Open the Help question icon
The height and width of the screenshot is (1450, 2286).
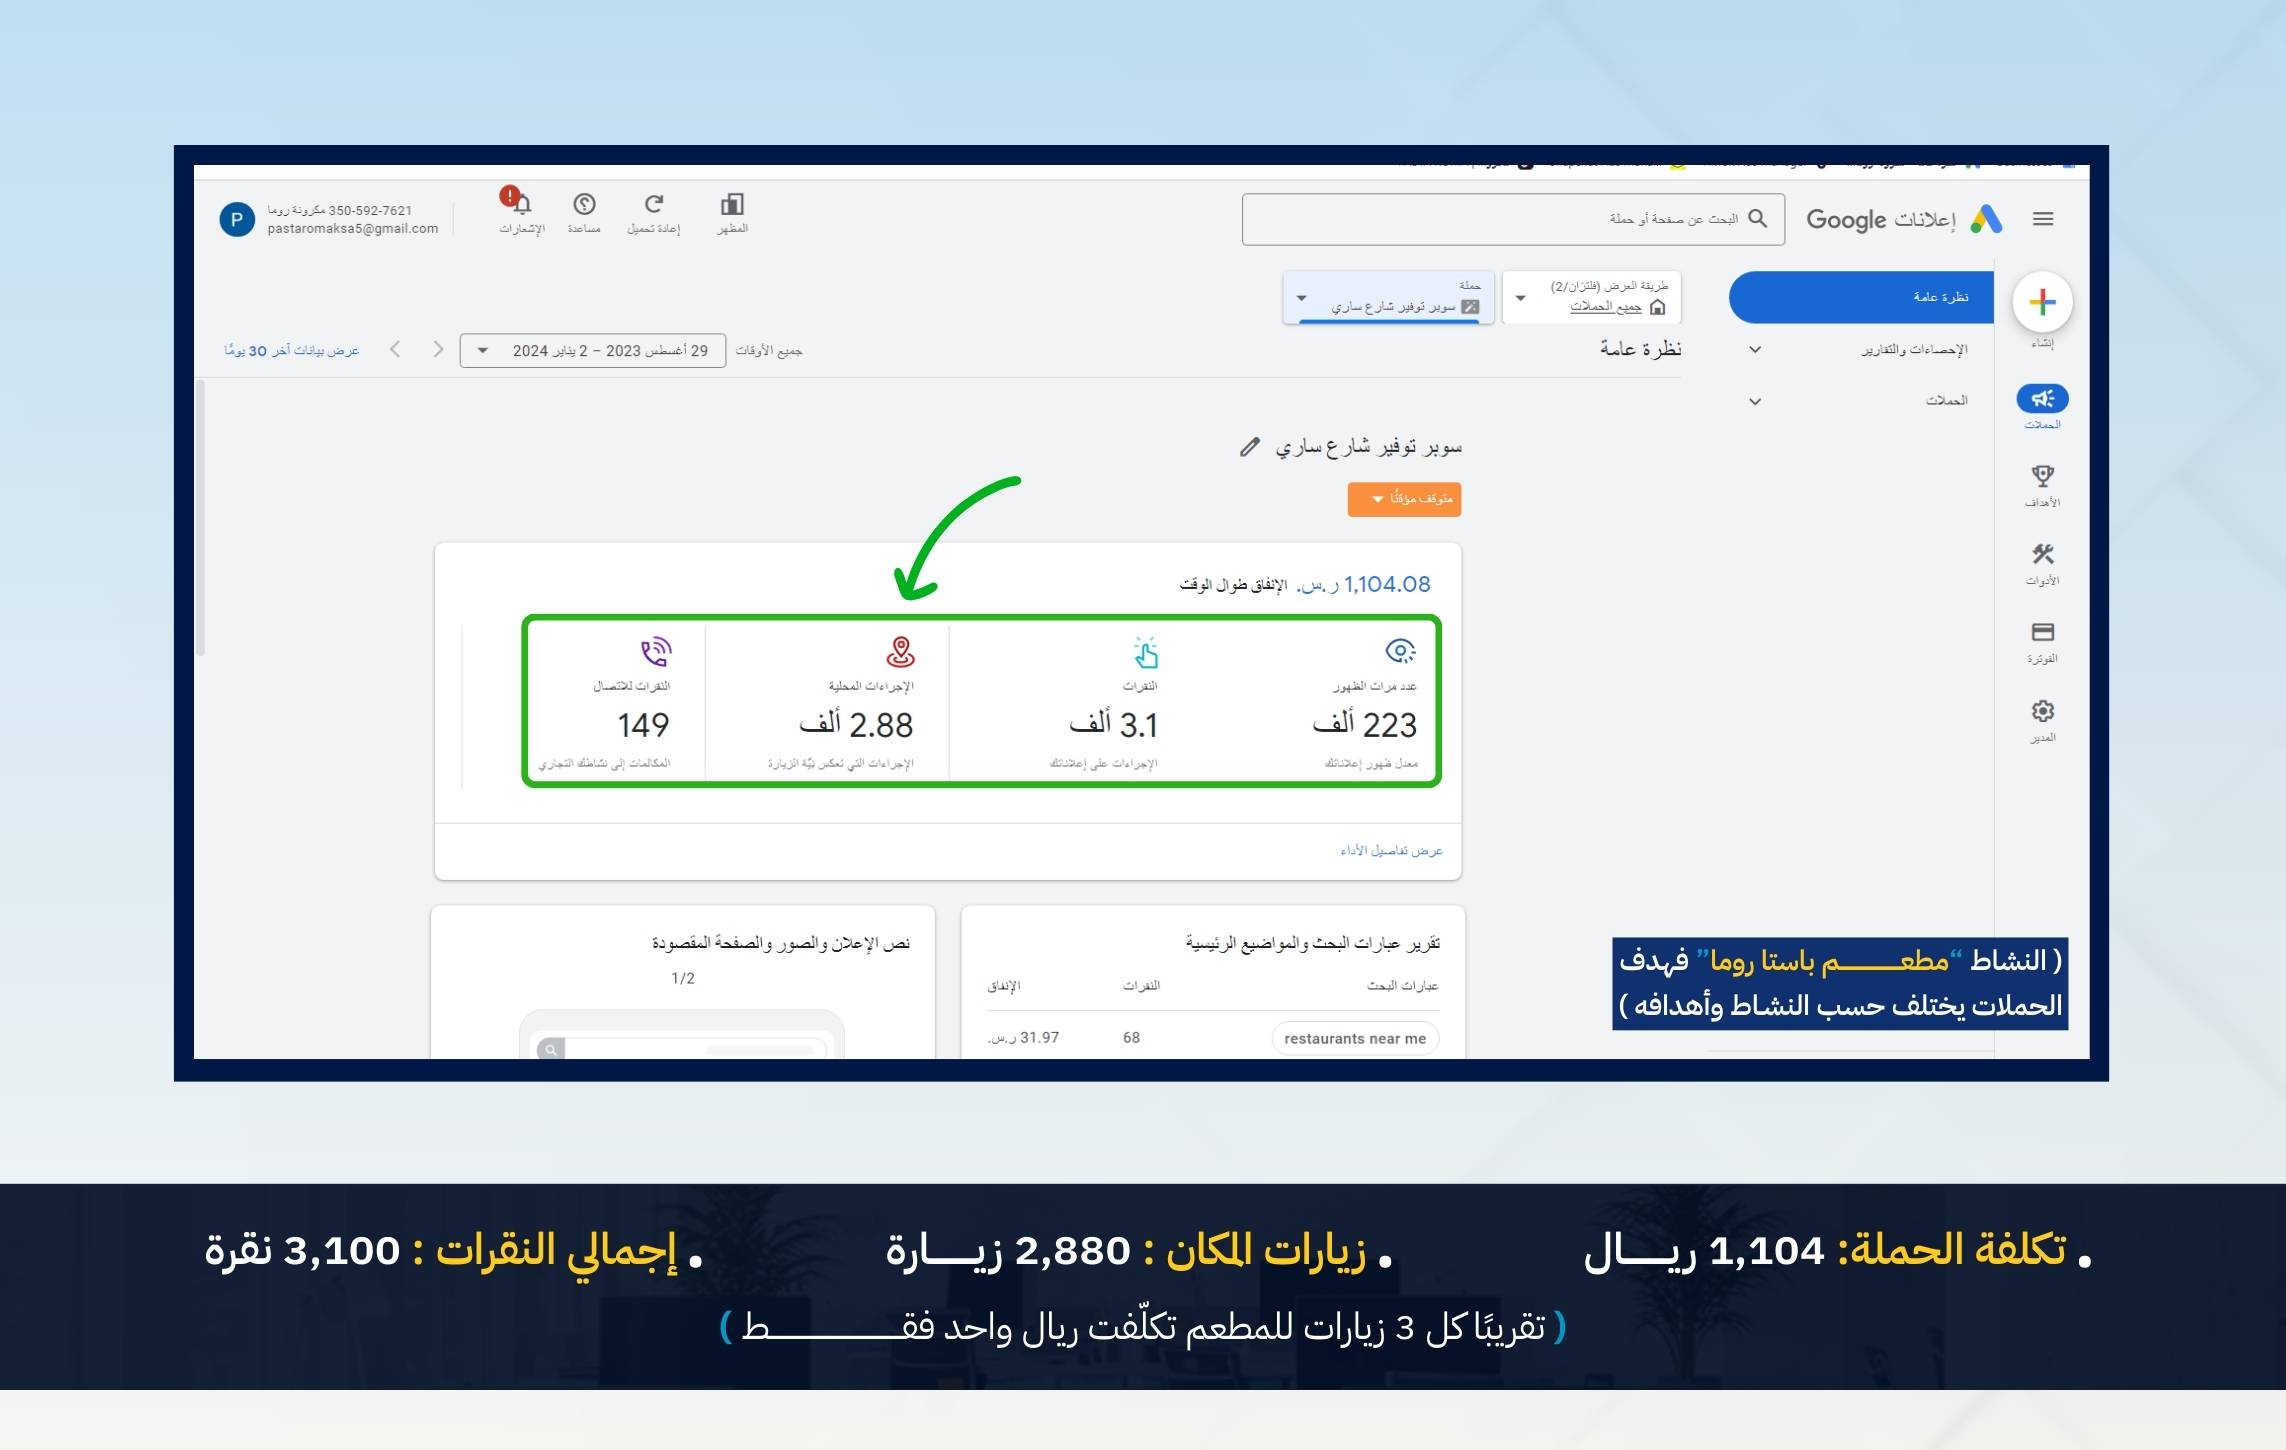coord(584,205)
